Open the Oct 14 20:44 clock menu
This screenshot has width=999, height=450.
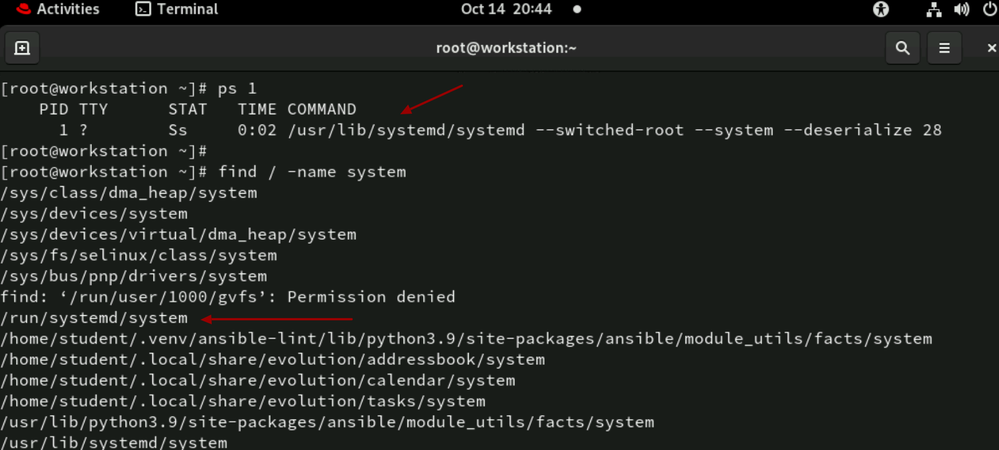pos(506,9)
